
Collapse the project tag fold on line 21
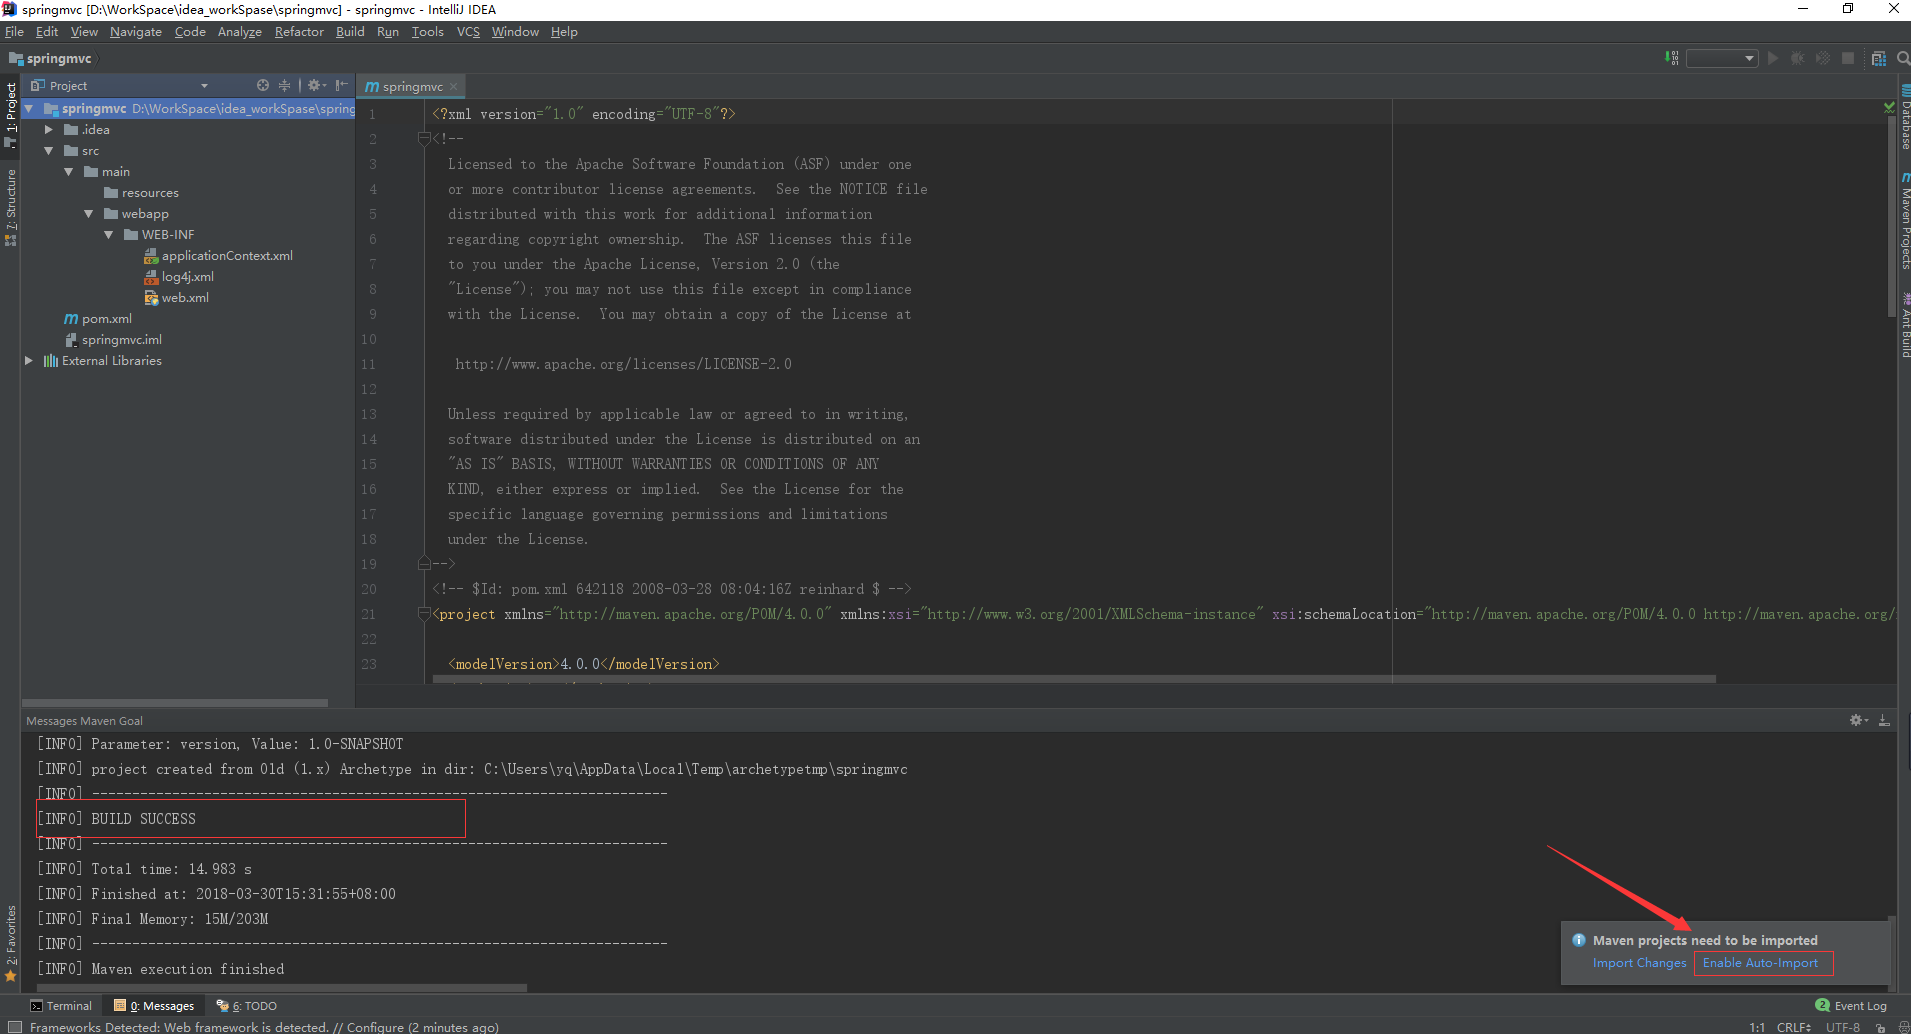(424, 614)
